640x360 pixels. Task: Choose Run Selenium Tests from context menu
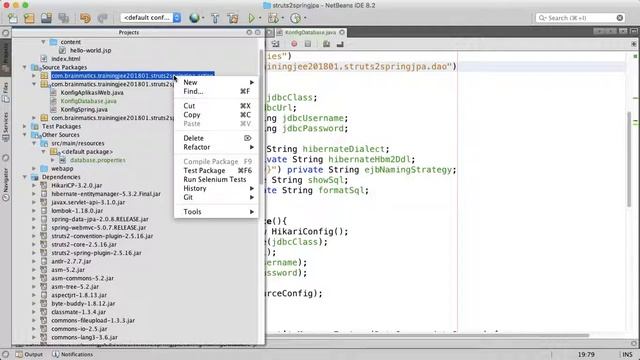click(x=217, y=180)
